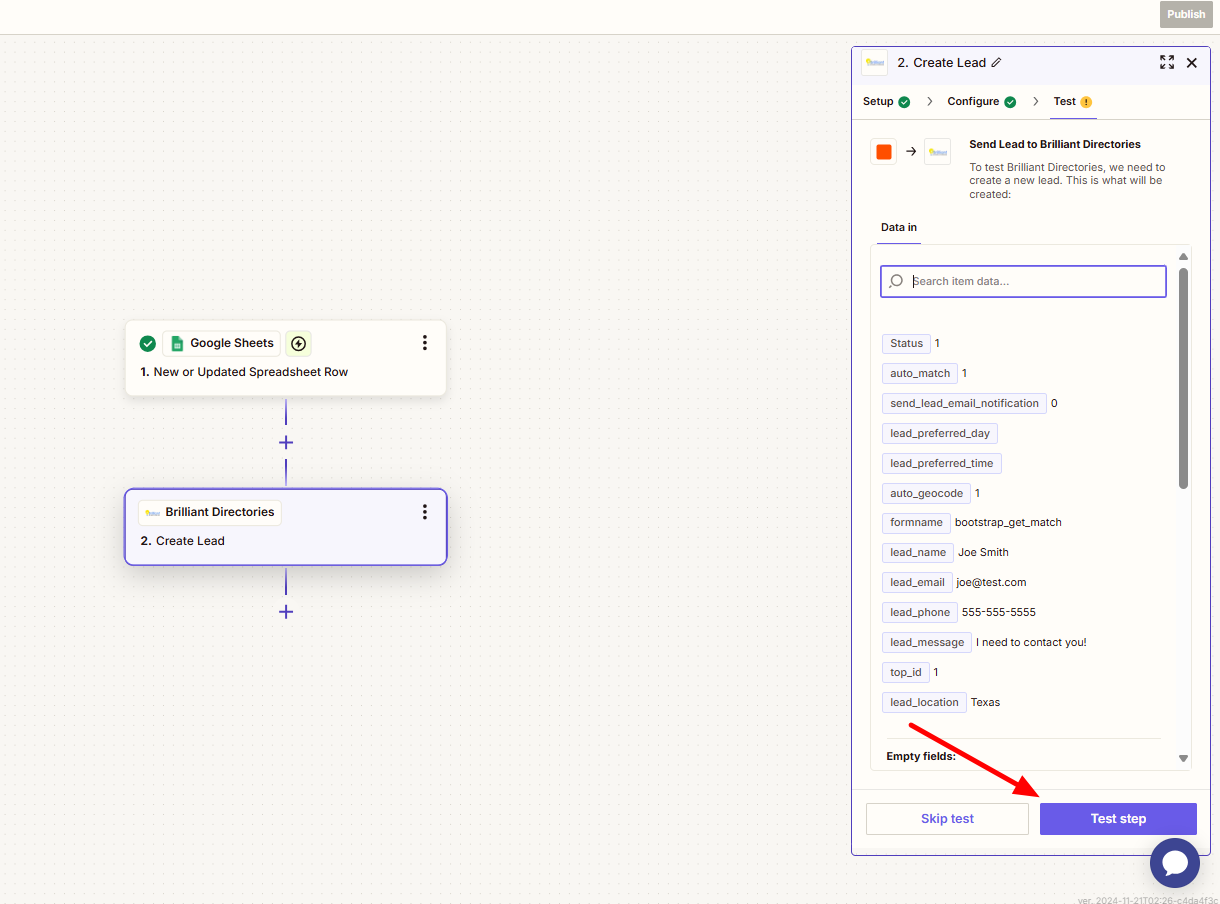Click the Brilliant Directories logo in the panel header
The image size is (1220, 904).
(874, 62)
